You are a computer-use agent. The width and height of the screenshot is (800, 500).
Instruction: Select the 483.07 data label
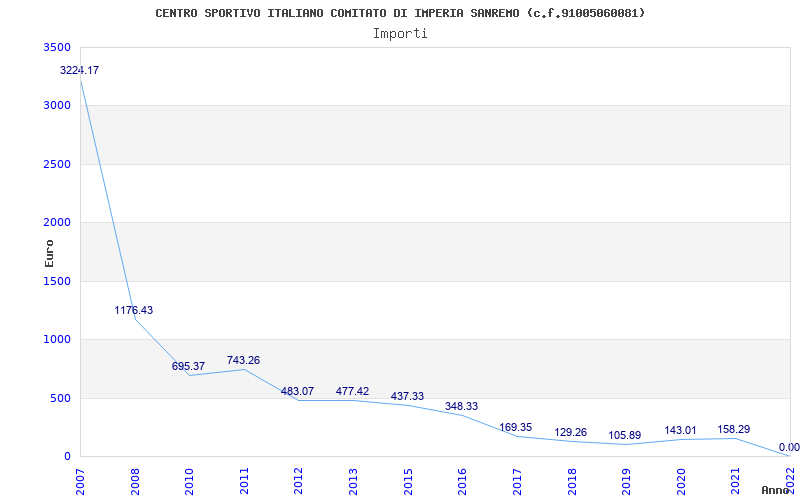297,391
